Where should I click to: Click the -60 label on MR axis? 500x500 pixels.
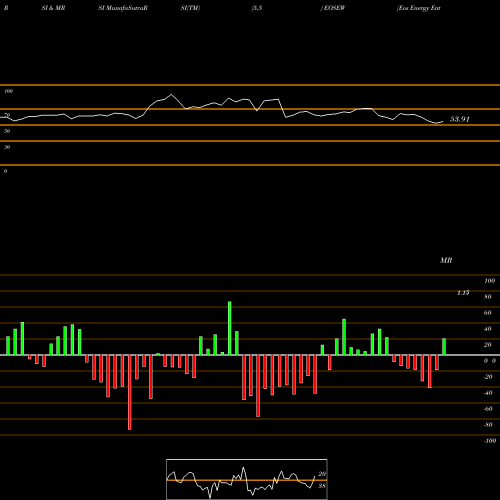[488, 409]
